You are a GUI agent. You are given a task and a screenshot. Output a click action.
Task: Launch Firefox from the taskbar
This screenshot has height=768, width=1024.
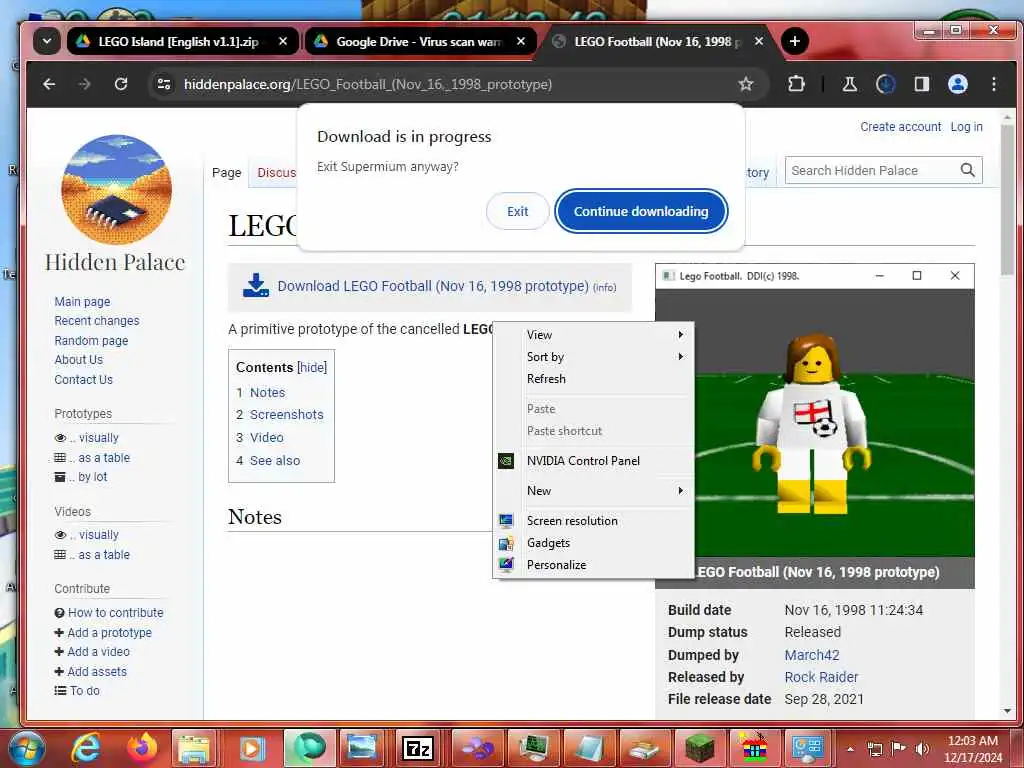point(142,748)
